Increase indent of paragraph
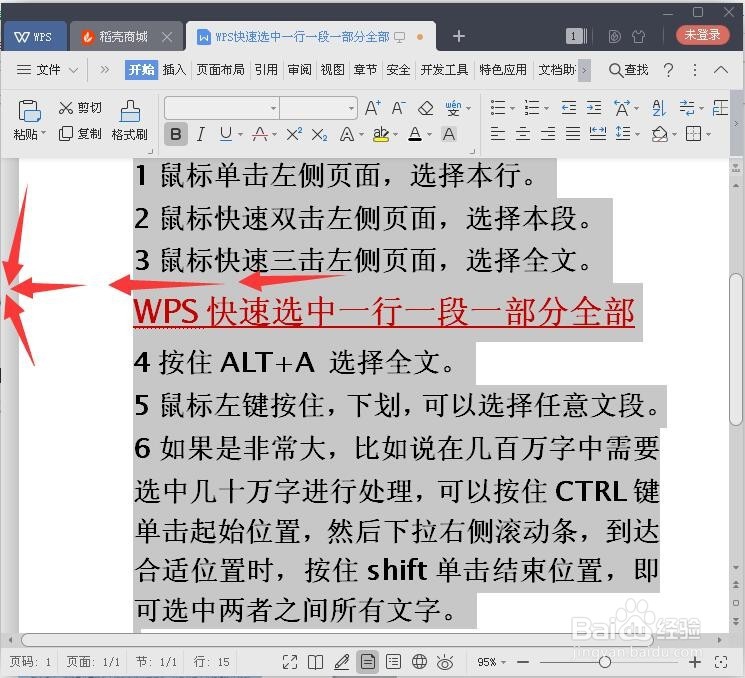Image resolution: width=745 pixels, height=678 pixels. [594, 108]
